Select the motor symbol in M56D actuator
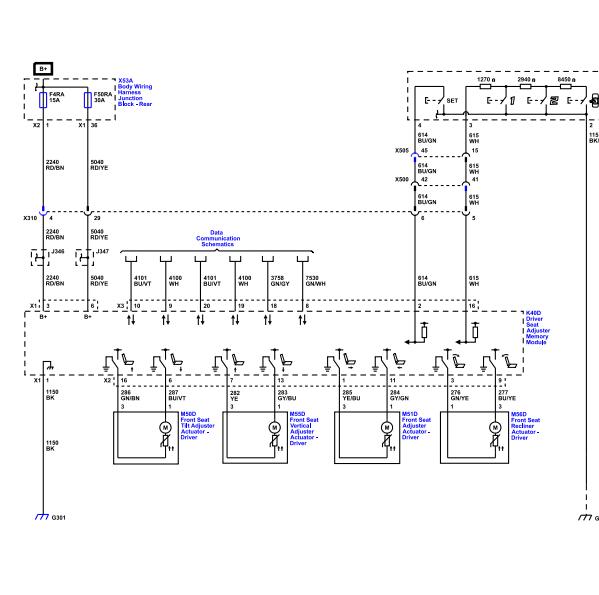Viewport: 599px width, 595px height. pyautogui.click(x=495, y=427)
